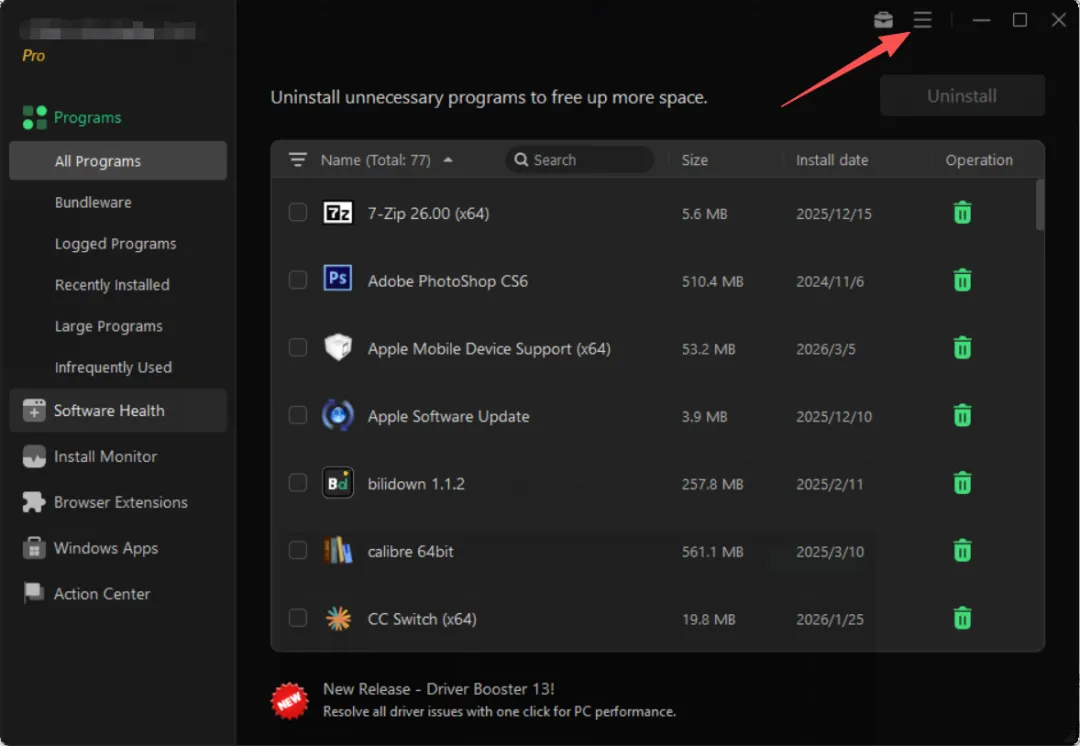1080x746 pixels.
Task: Click trash icon for 7-Zip 26.00
Action: [962, 213]
